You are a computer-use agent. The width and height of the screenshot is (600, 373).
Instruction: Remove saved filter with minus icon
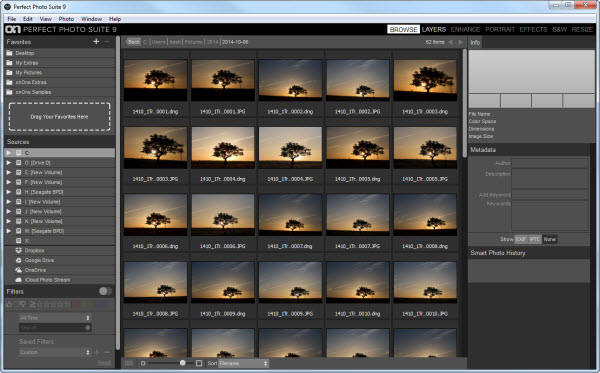(107, 352)
